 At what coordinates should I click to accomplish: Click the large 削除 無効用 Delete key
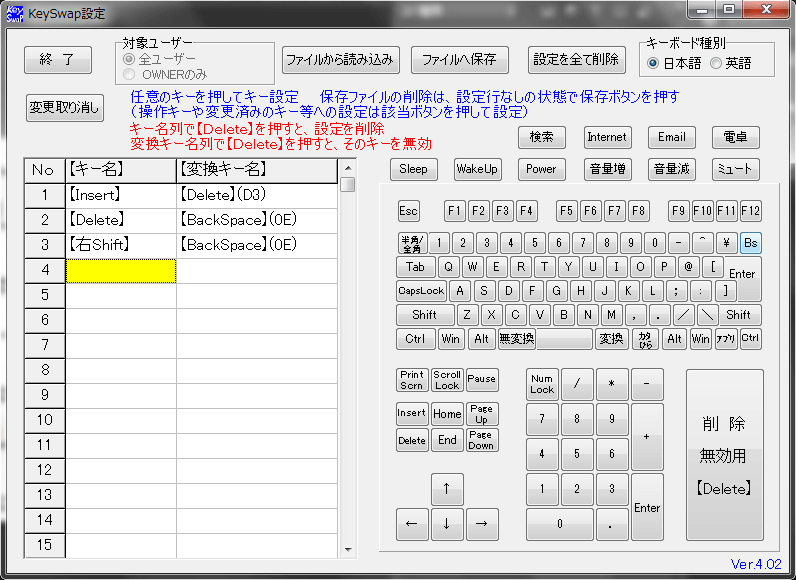(x=723, y=455)
